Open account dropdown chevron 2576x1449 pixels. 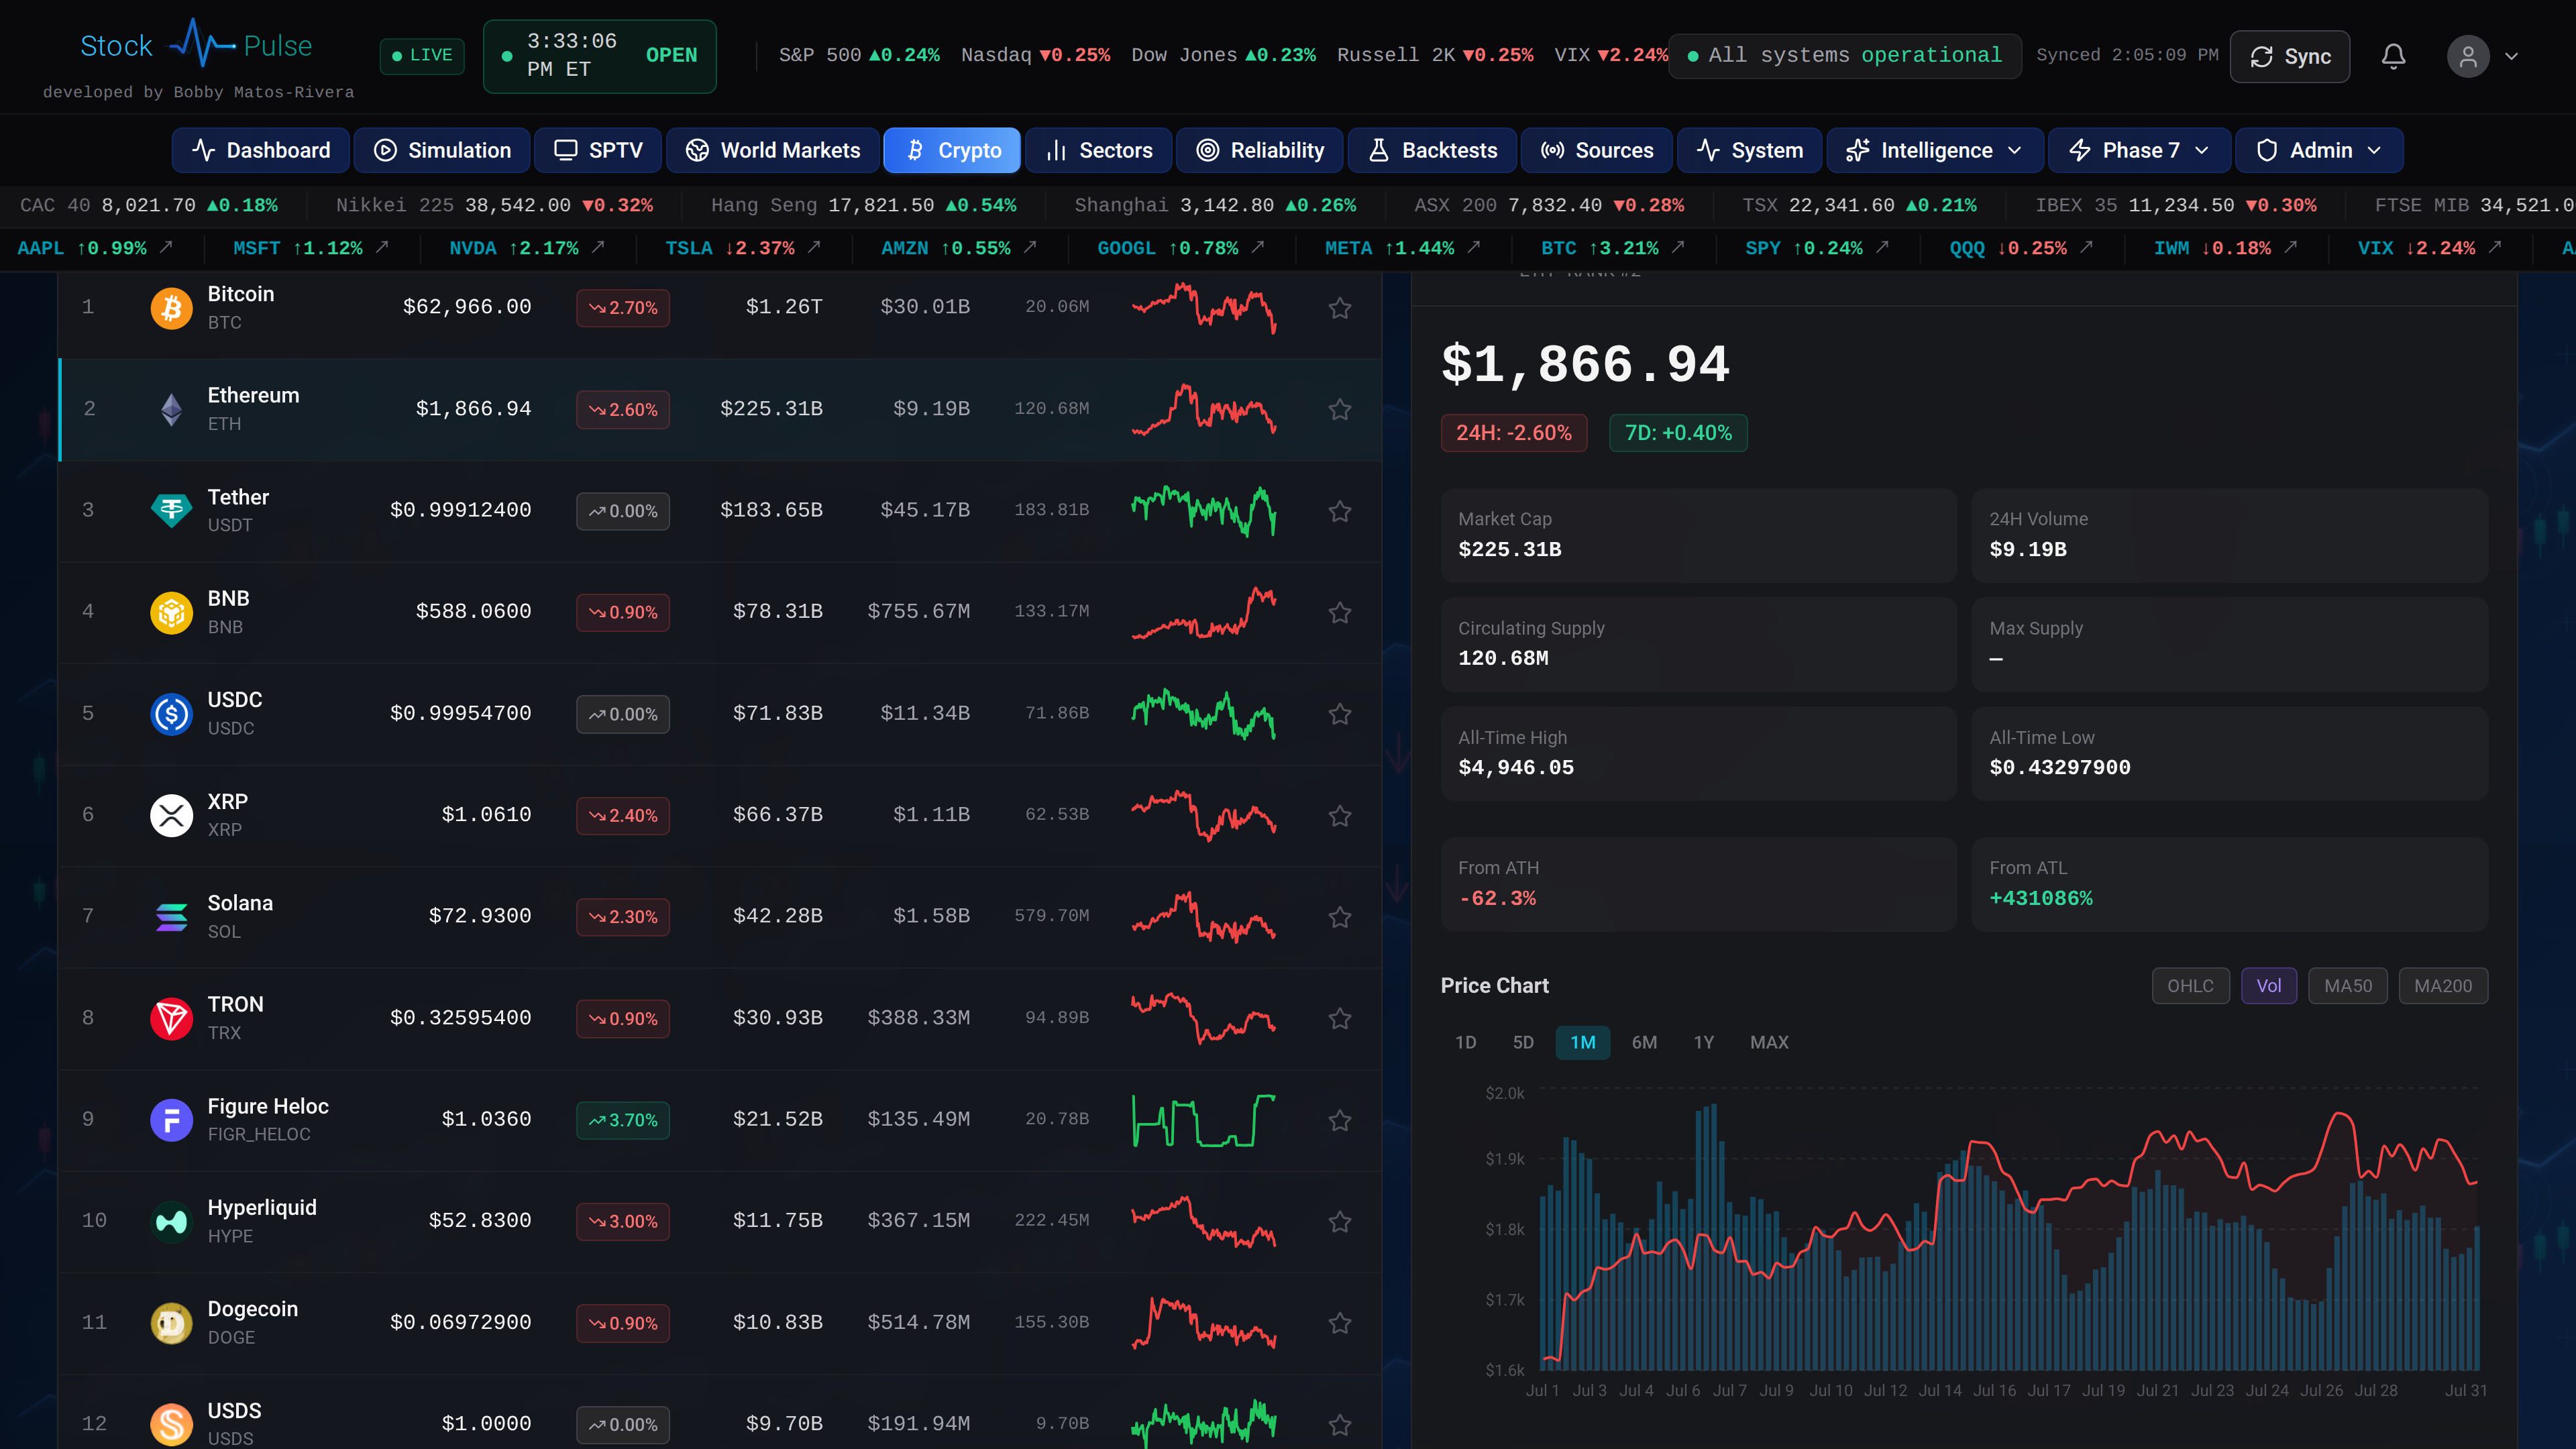pyautogui.click(x=2511, y=56)
